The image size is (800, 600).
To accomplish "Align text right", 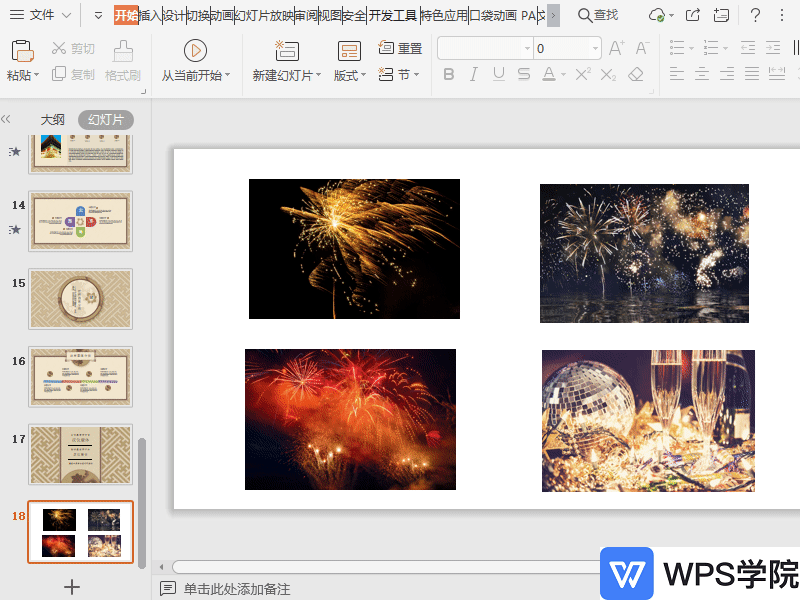I will pyautogui.click(x=727, y=74).
